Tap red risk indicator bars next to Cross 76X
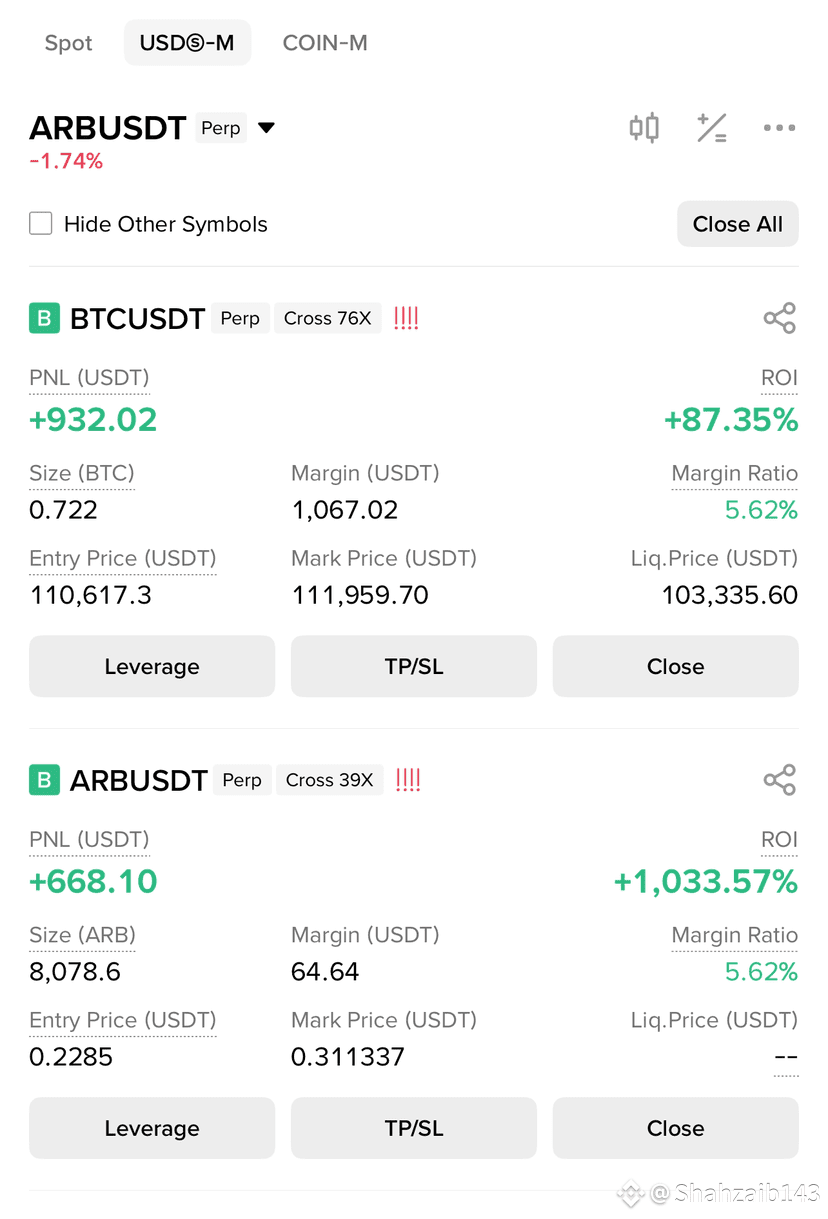 406,318
